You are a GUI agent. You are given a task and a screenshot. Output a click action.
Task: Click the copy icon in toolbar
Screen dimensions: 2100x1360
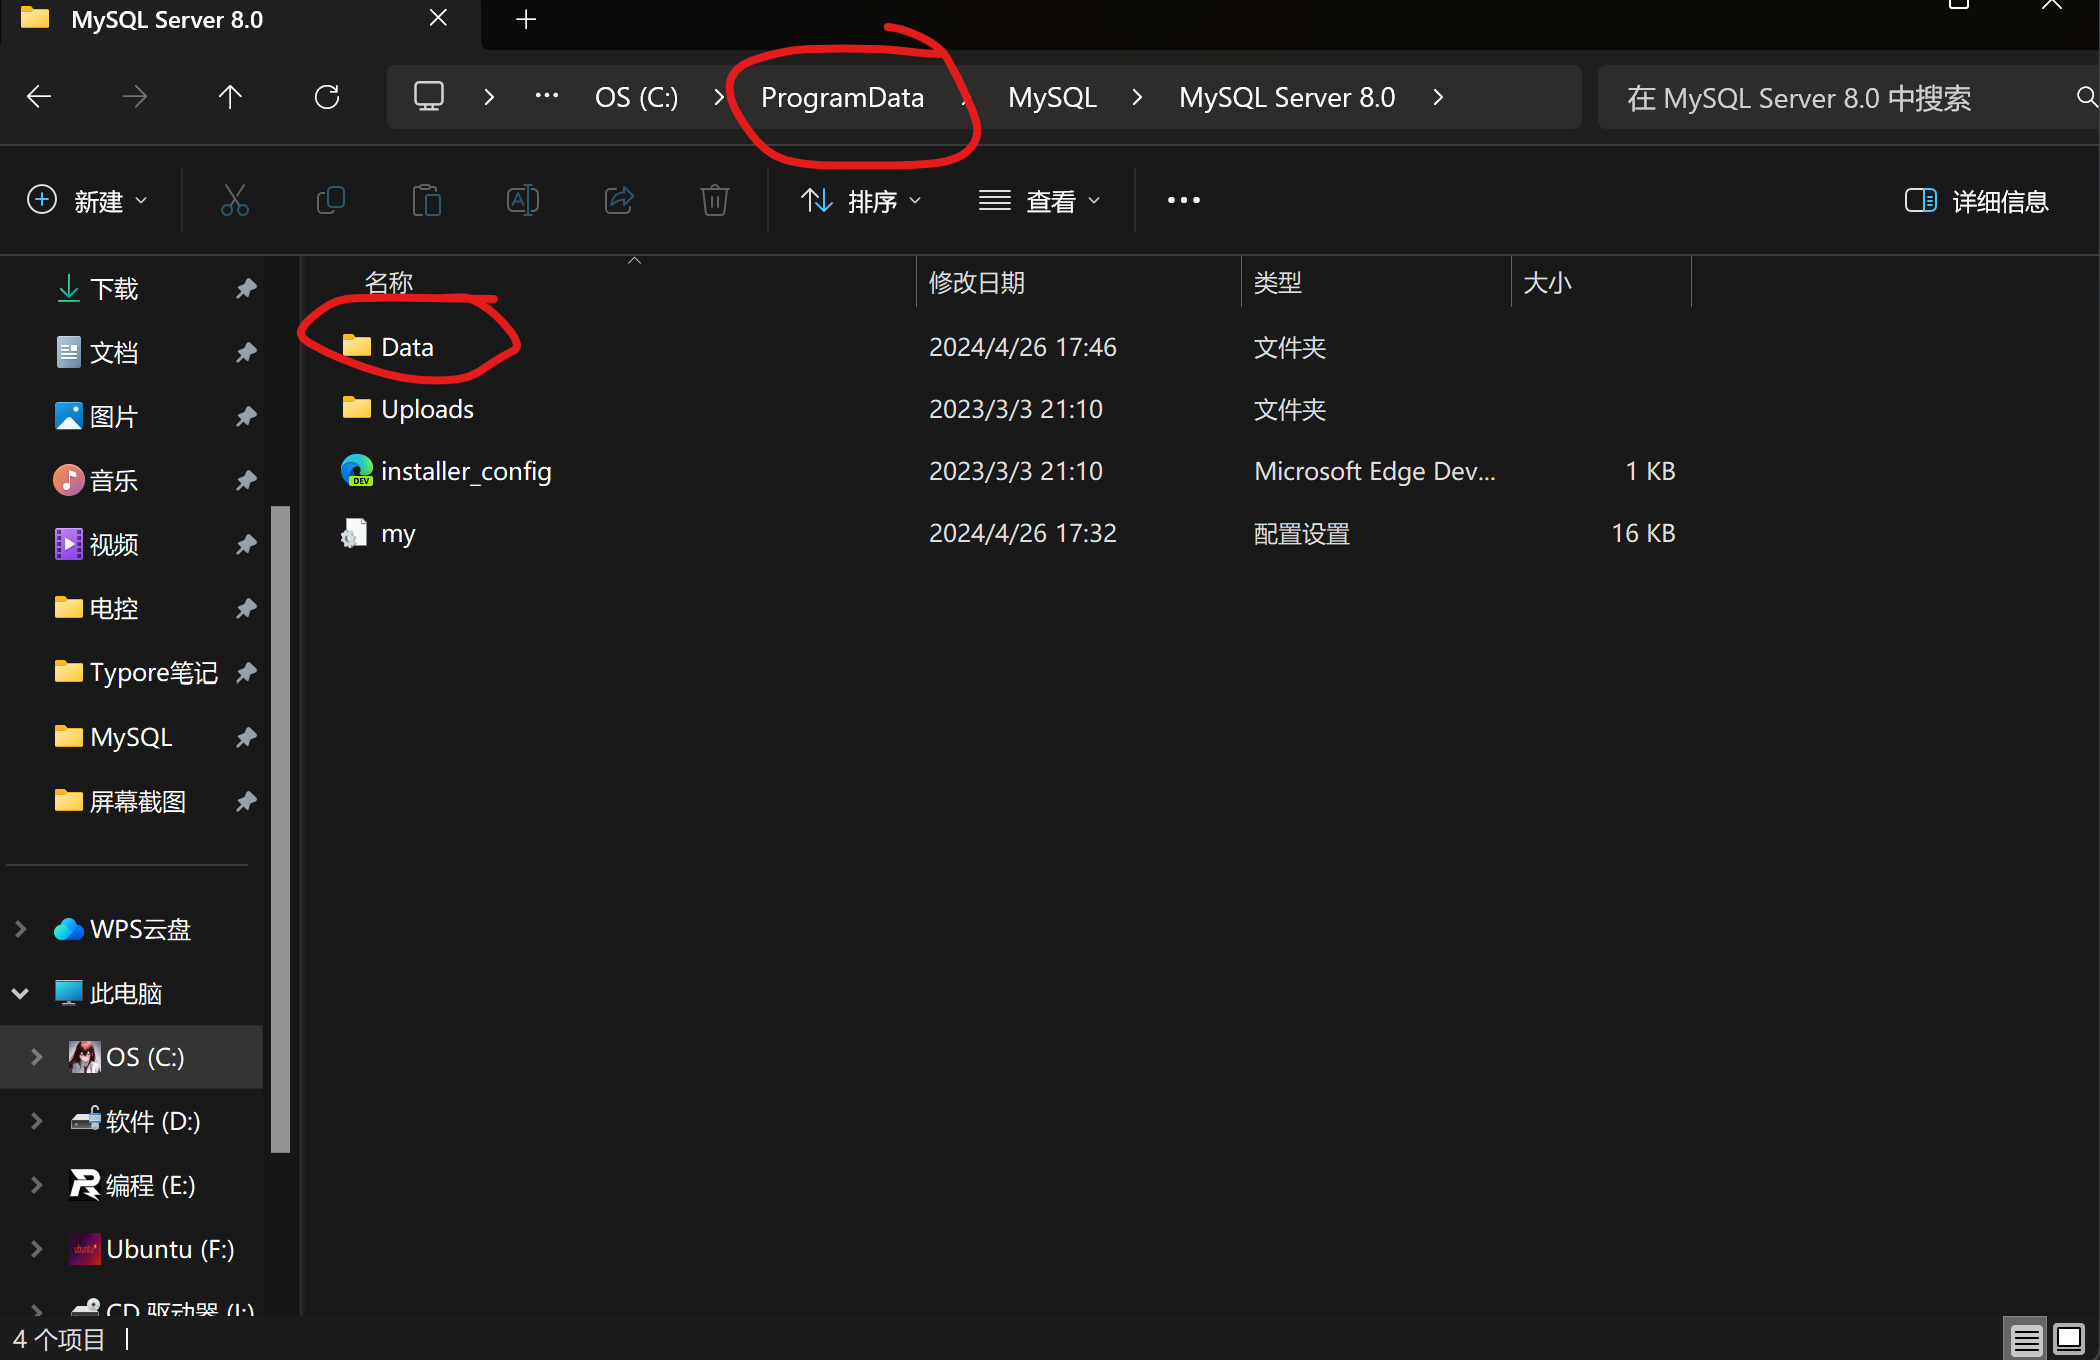click(x=330, y=201)
